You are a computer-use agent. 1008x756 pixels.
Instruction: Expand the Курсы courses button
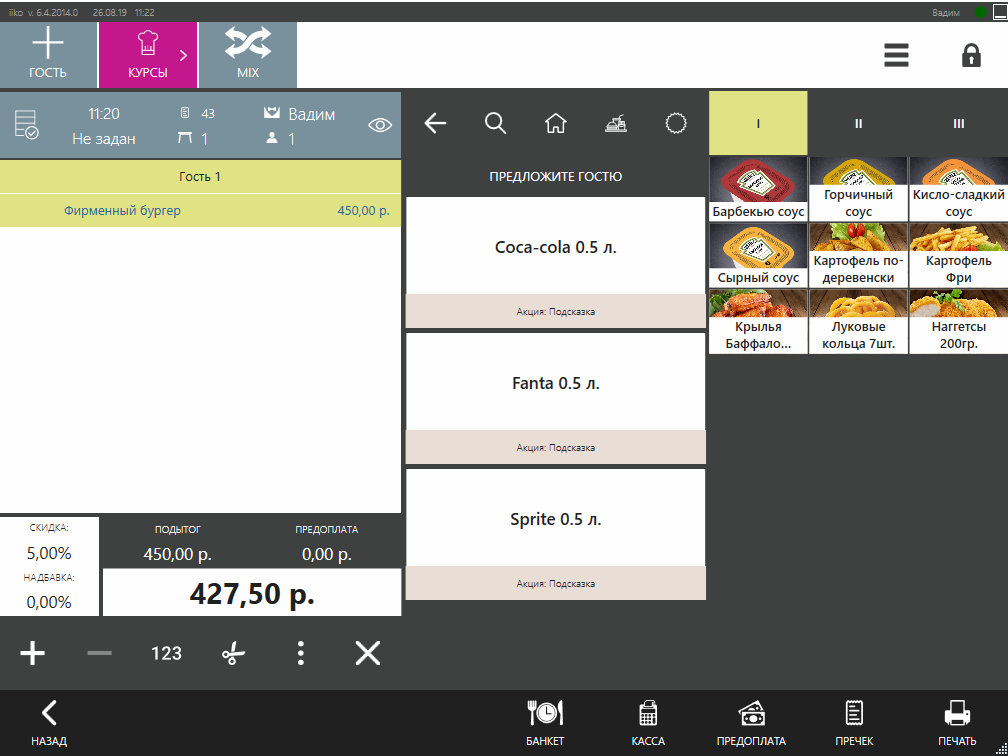148,55
